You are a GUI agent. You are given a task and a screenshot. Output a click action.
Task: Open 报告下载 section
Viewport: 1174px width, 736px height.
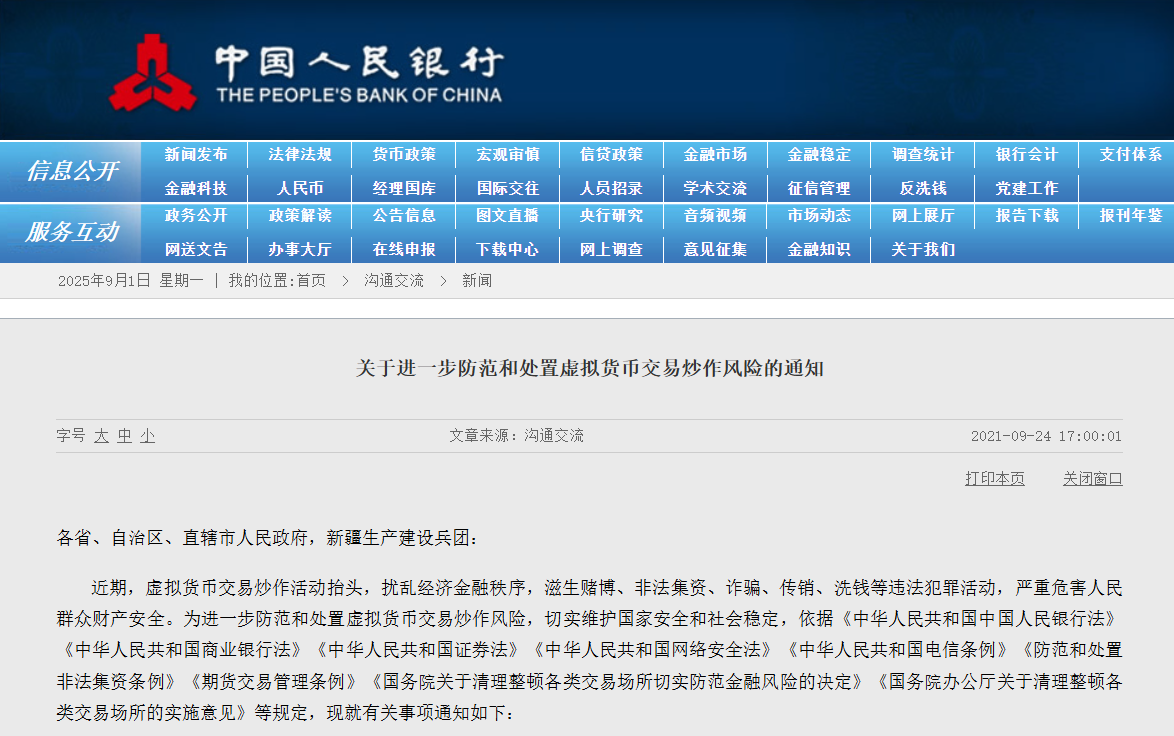pos(1027,216)
